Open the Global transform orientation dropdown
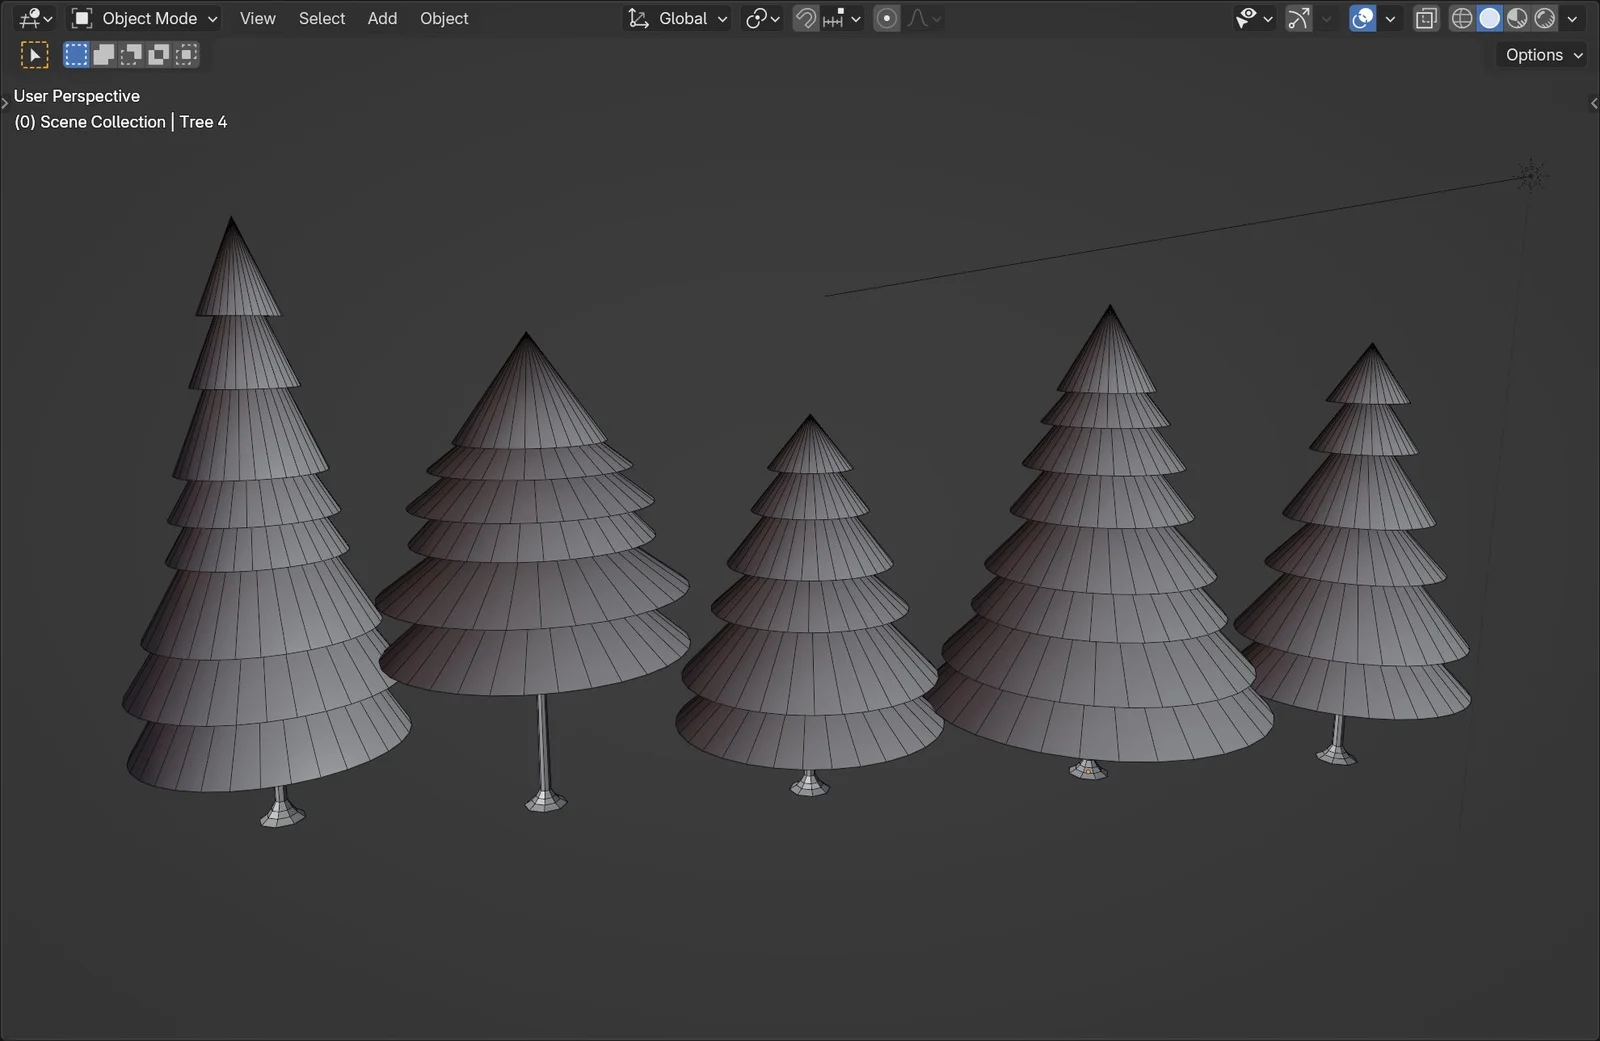 click(x=677, y=18)
